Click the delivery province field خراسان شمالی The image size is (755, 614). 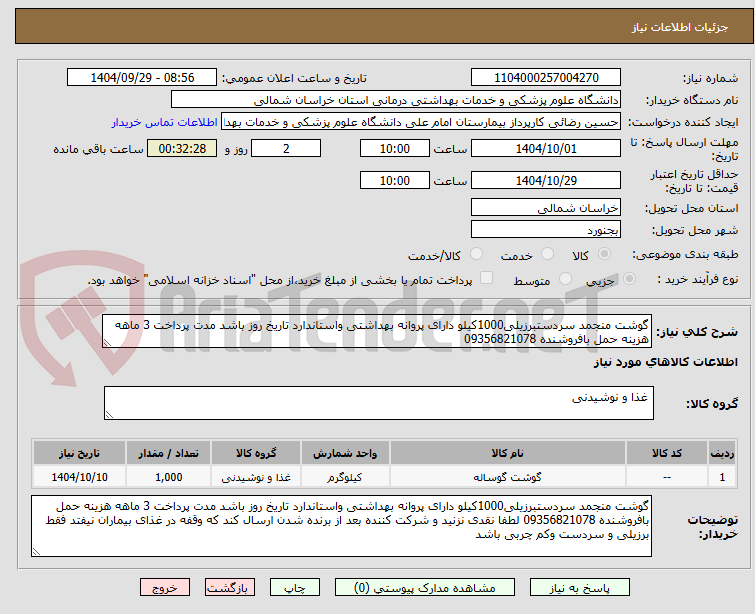click(546, 208)
